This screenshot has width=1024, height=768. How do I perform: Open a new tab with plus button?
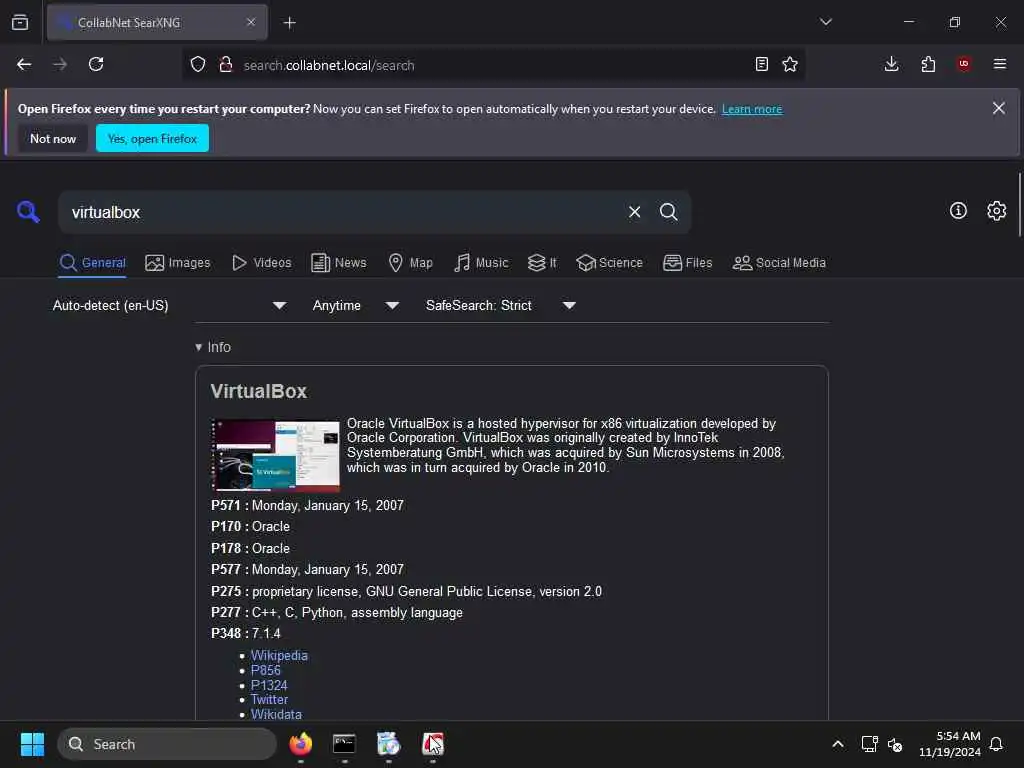pos(289,23)
